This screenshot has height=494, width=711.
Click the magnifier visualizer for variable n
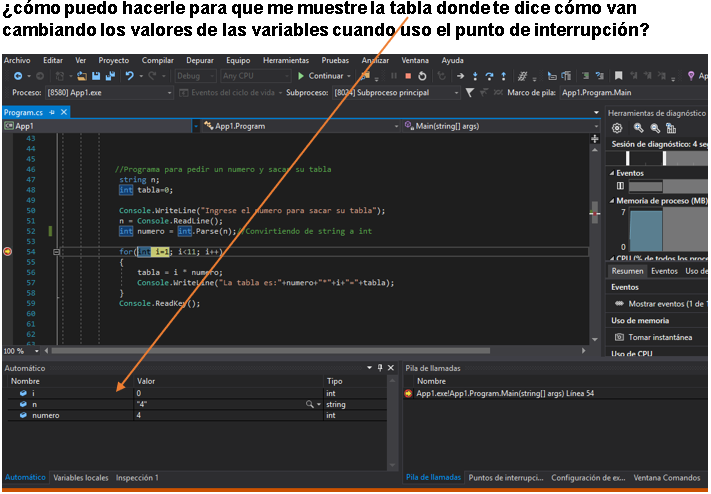click(310, 404)
